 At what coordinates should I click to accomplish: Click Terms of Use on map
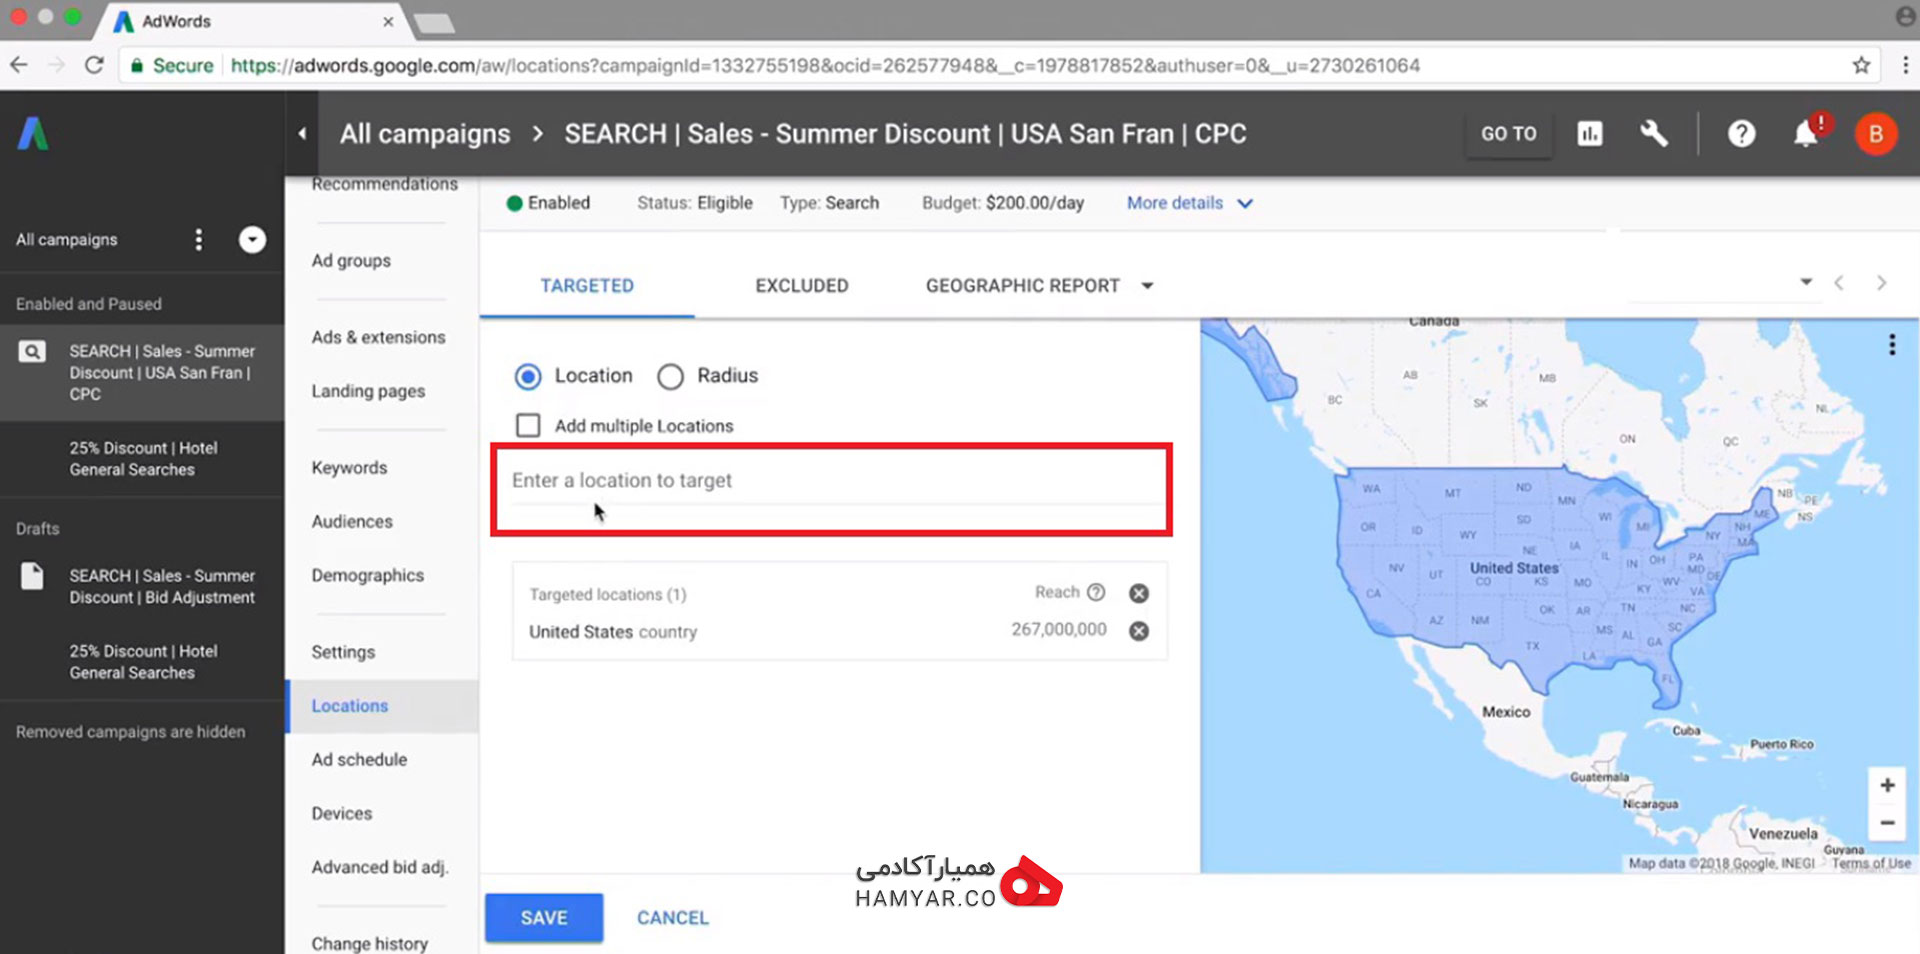(x=1871, y=863)
